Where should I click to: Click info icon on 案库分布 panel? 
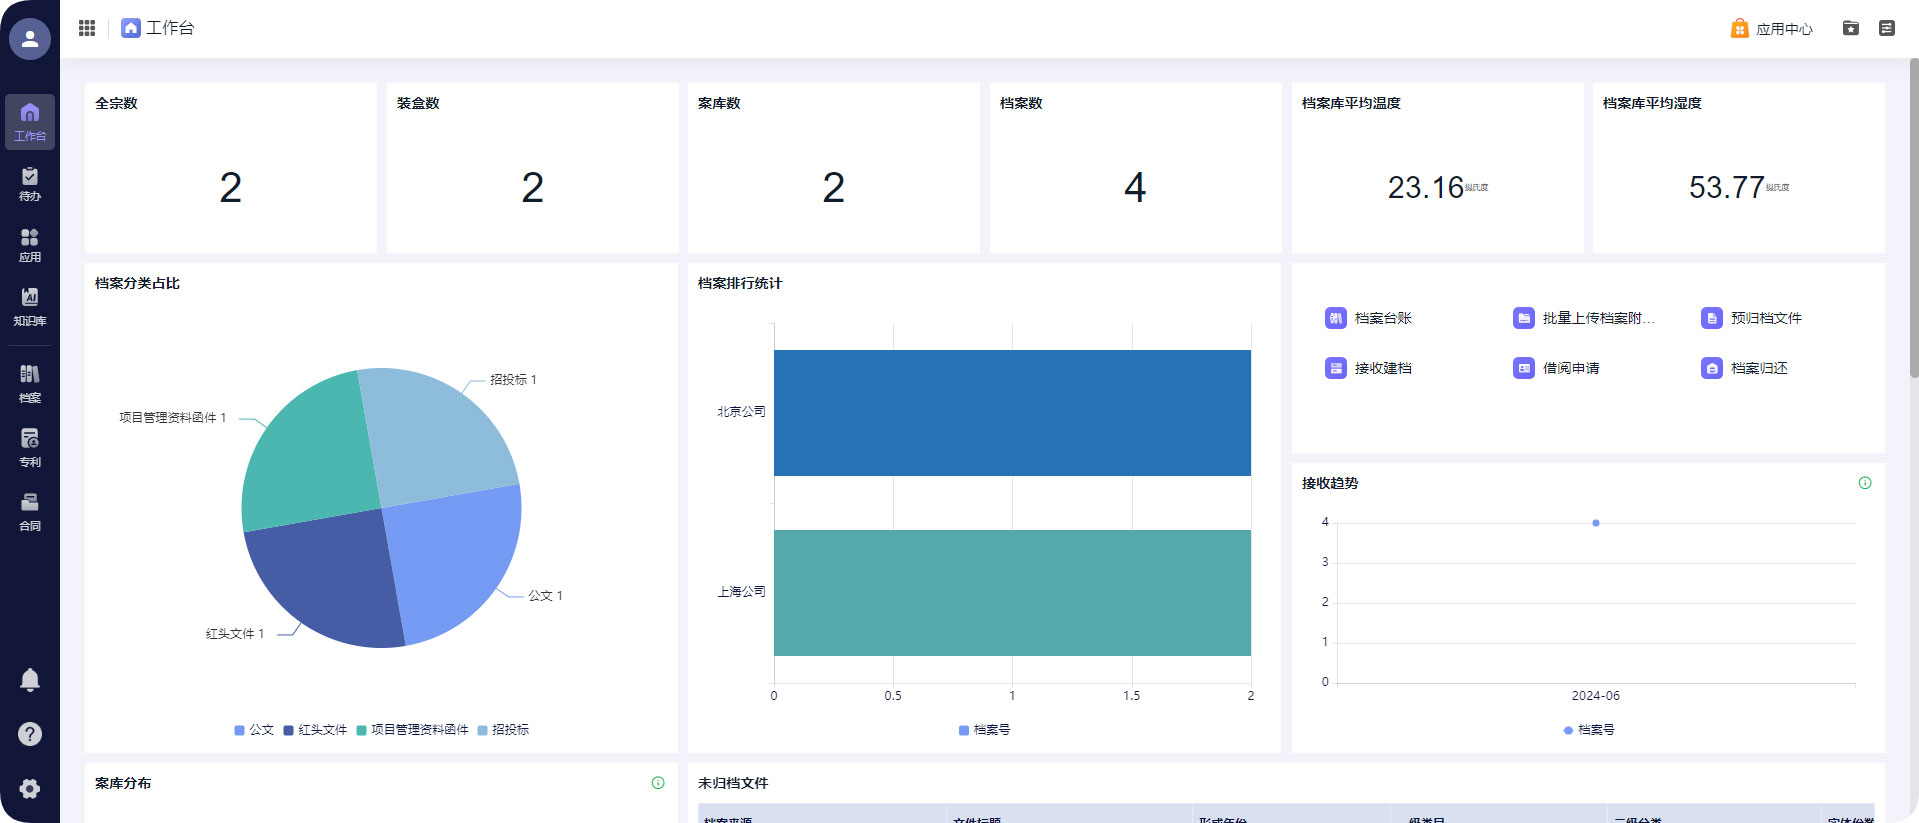(x=658, y=783)
